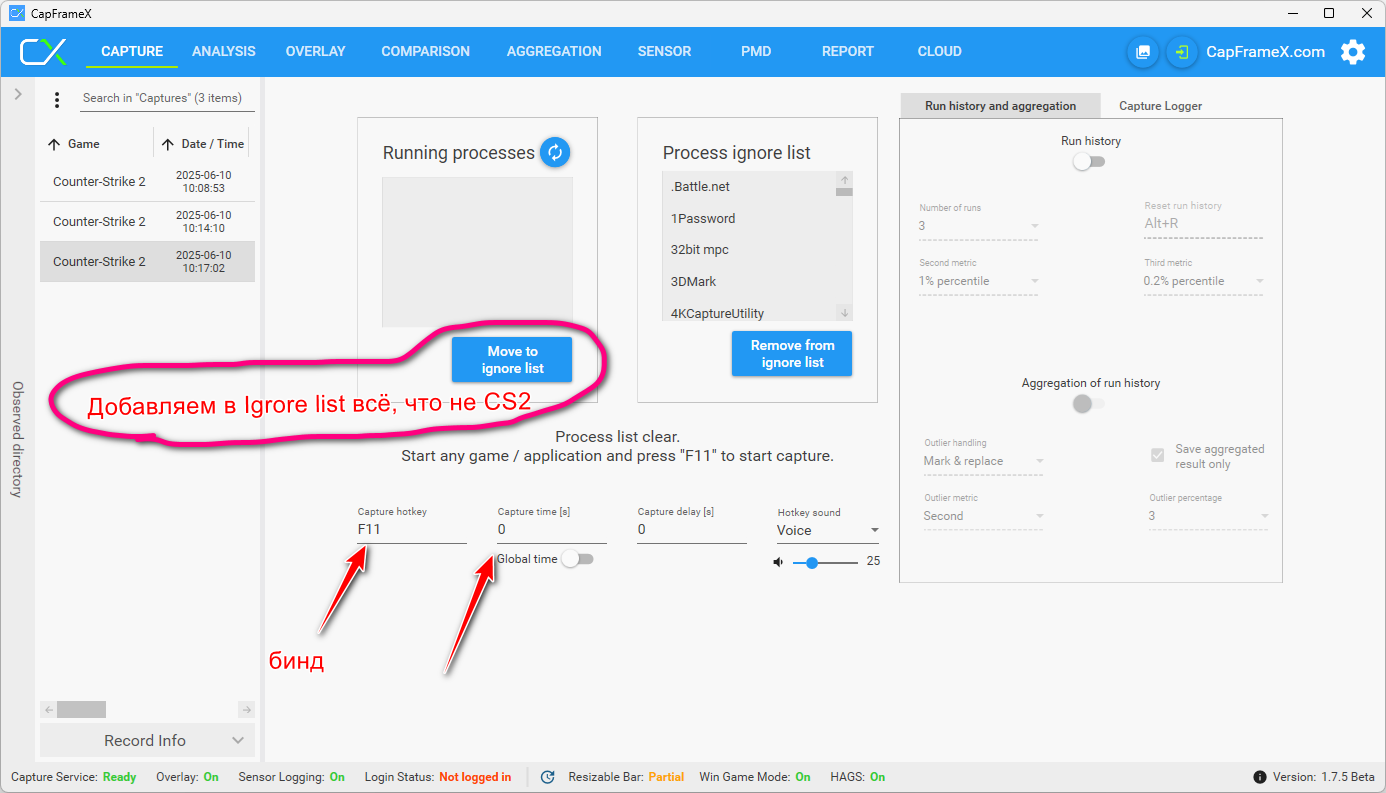Select the Capture Logger tab
This screenshot has height=793, width=1386.
coord(1160,106)
